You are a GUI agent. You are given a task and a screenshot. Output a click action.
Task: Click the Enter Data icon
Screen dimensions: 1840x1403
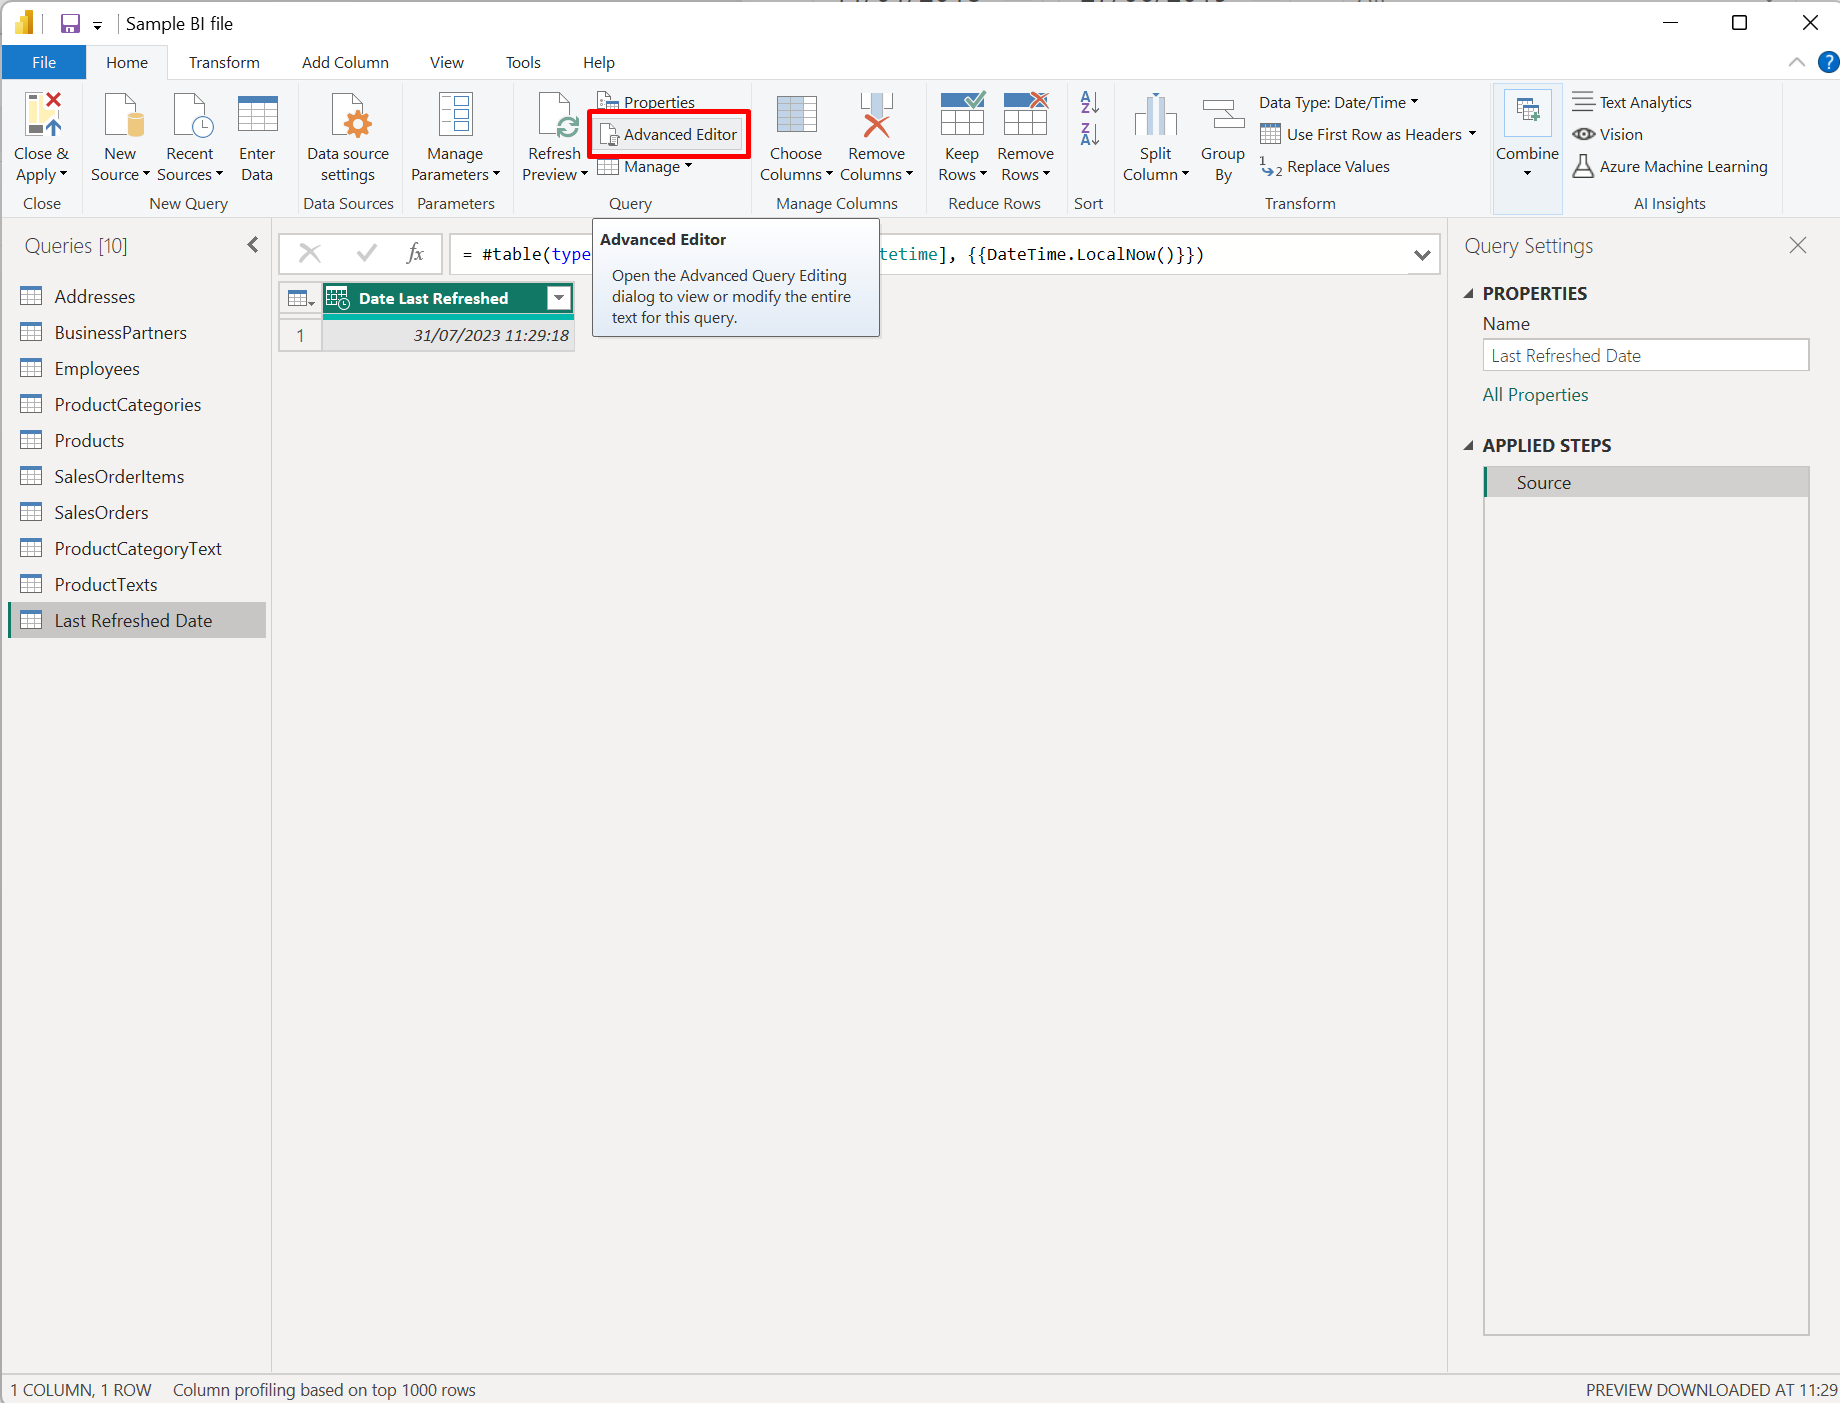pyautogui.click(x=257, y=133)
